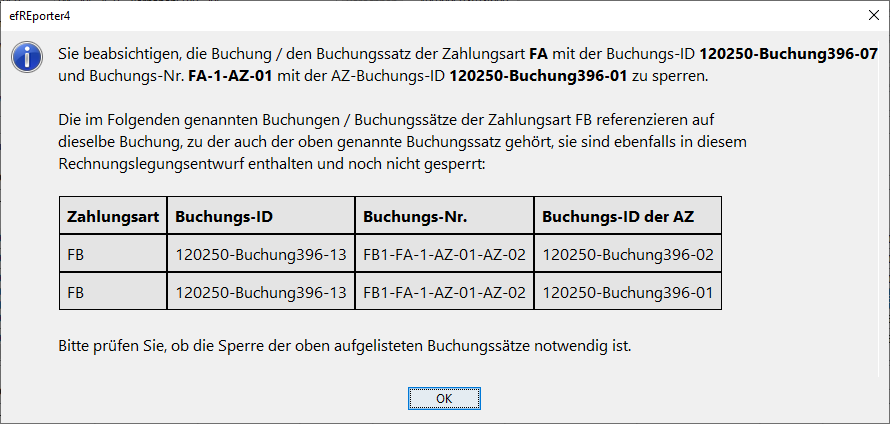Screen dimensions: 890x424
Task: Click the bold Buchungs-ID 120250-Buchung396-07 text
Action: pyautogui.click(x=788, y=51)
